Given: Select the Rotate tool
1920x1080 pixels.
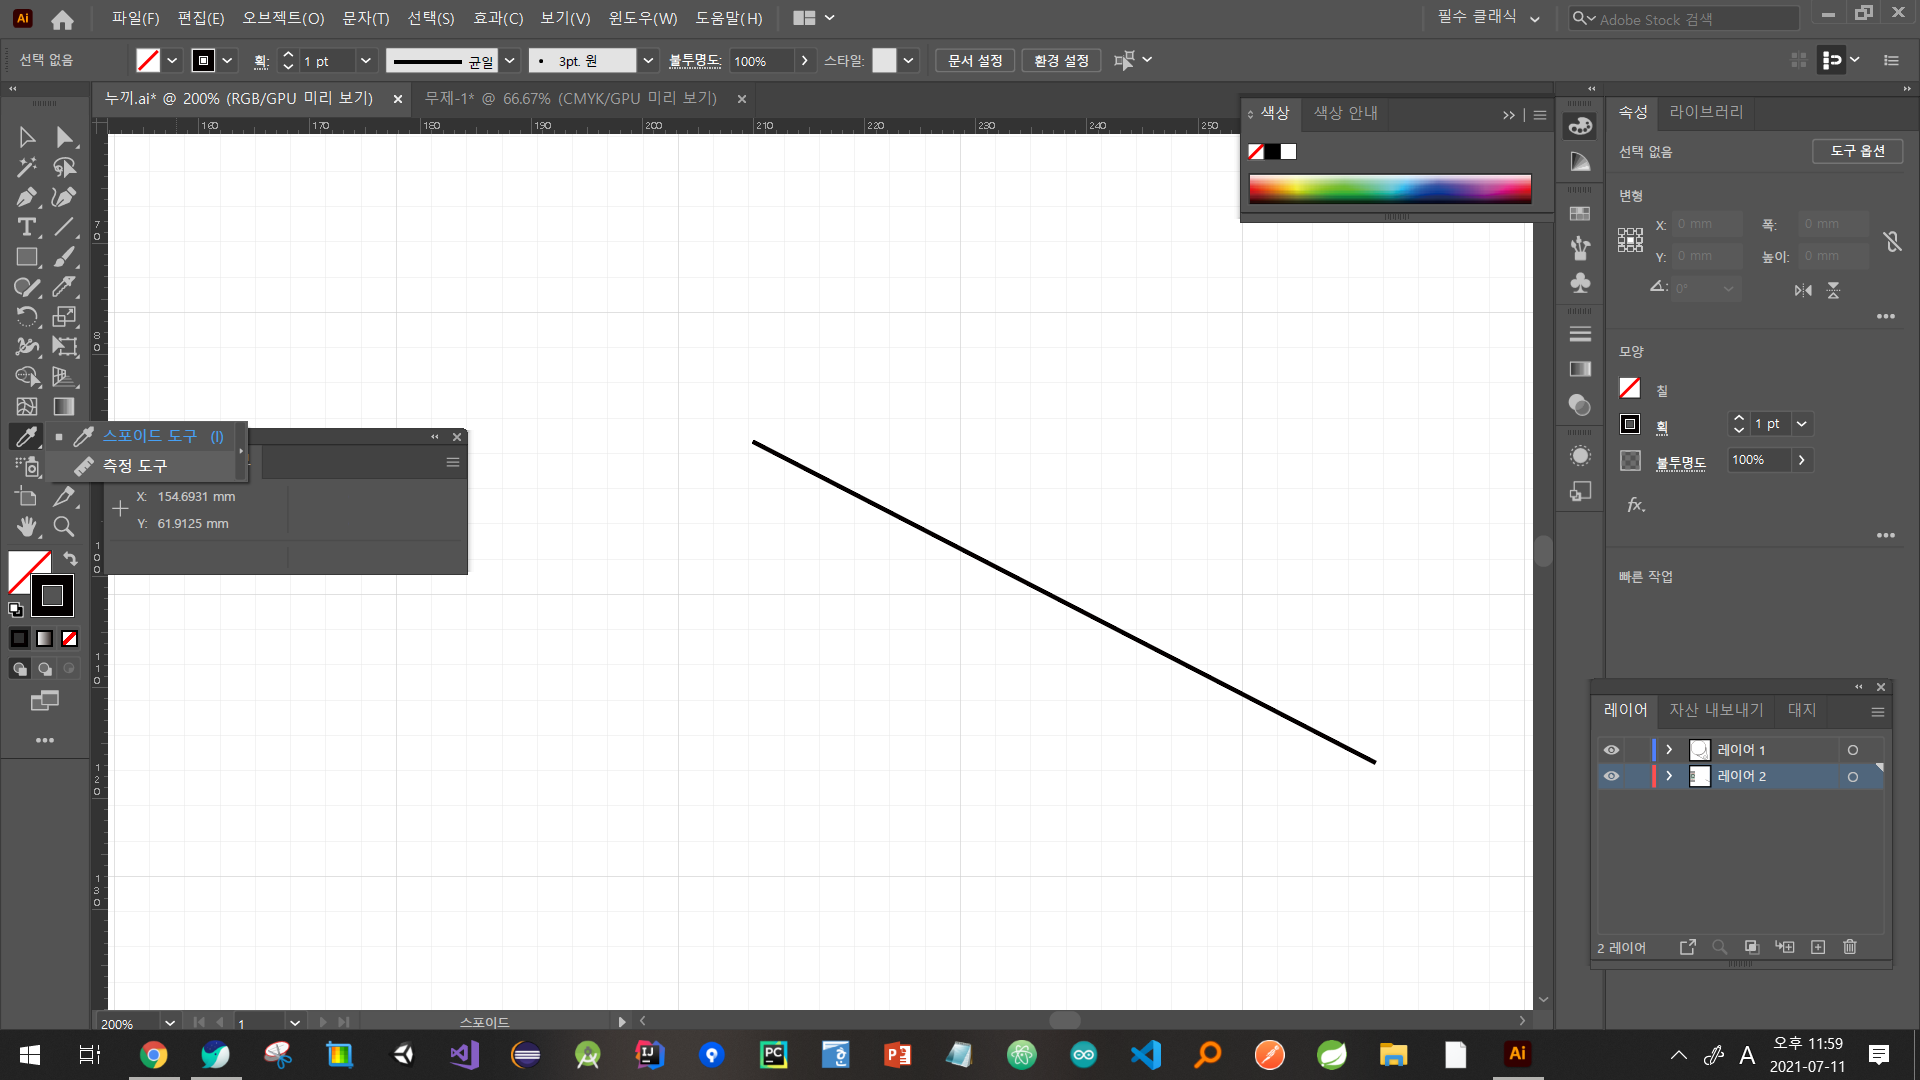Looking at the screenshot, I should 27,317.
